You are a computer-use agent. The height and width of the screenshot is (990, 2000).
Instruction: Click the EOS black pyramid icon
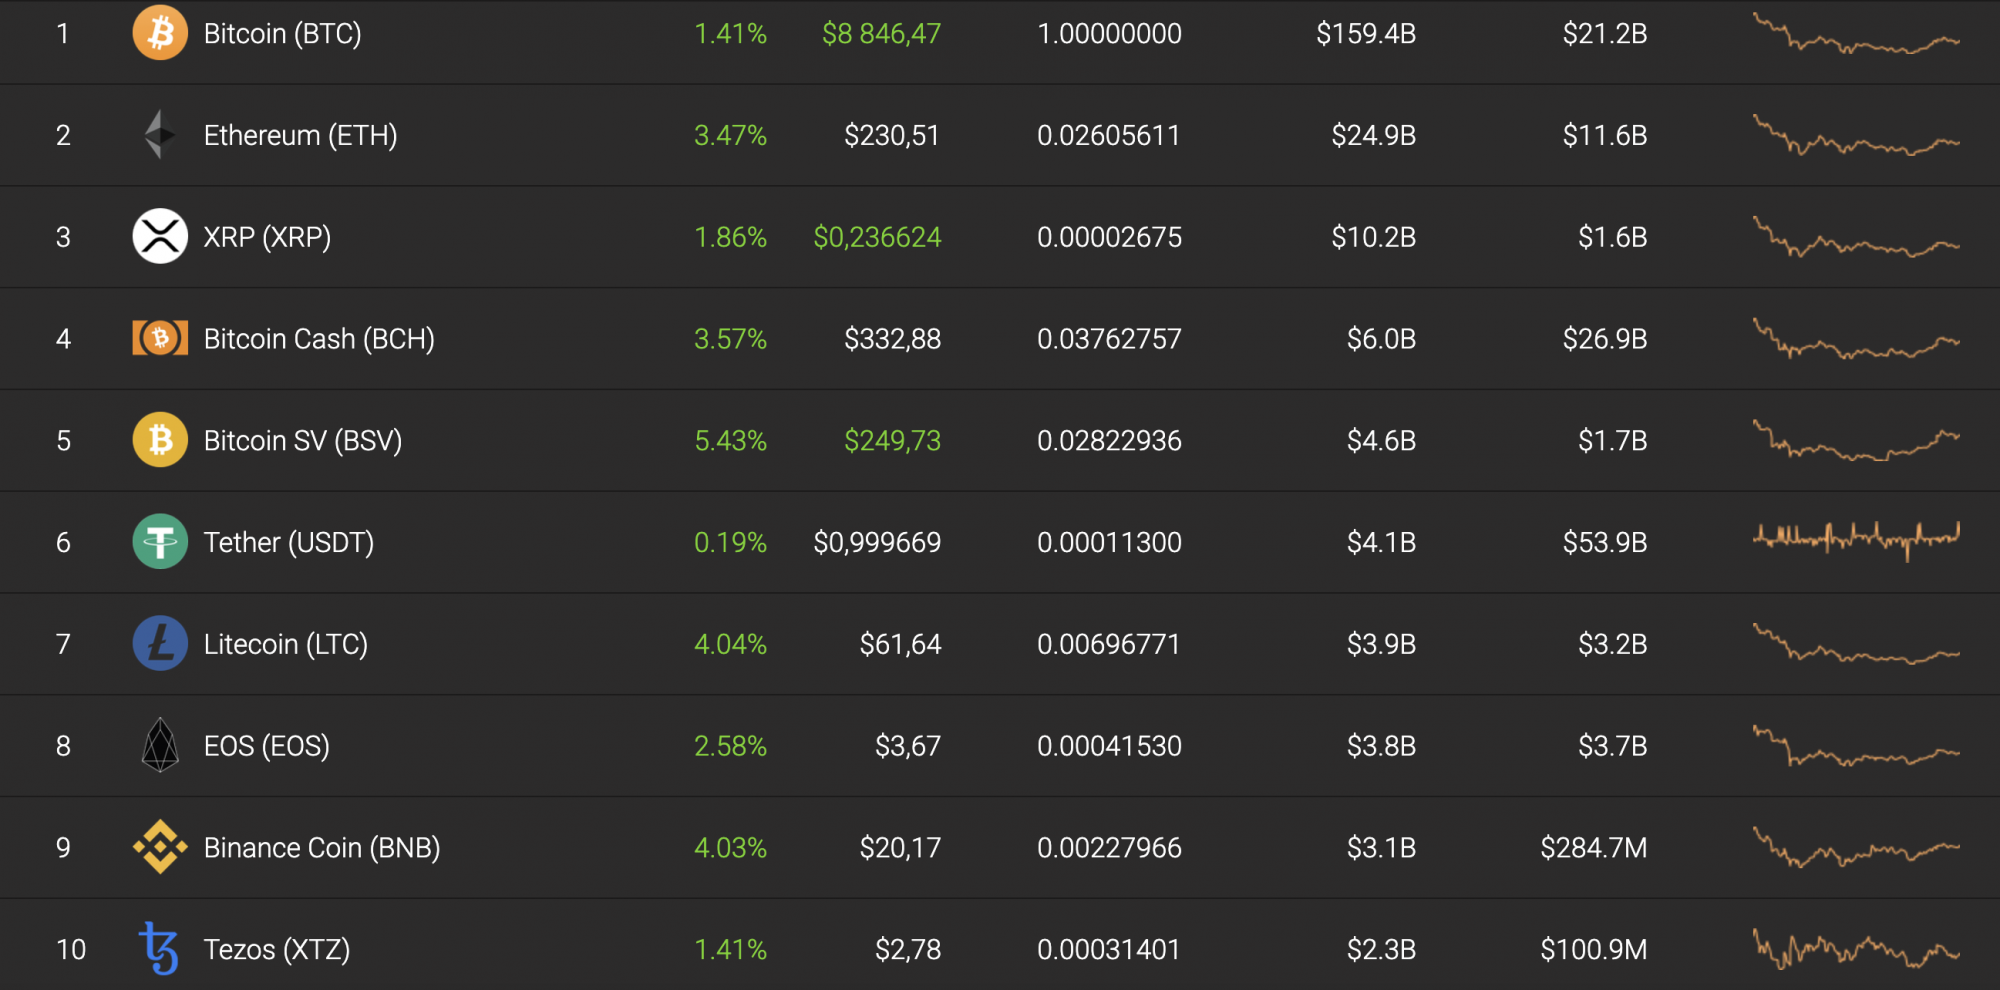pyautogui.click(x=160, y=745)
